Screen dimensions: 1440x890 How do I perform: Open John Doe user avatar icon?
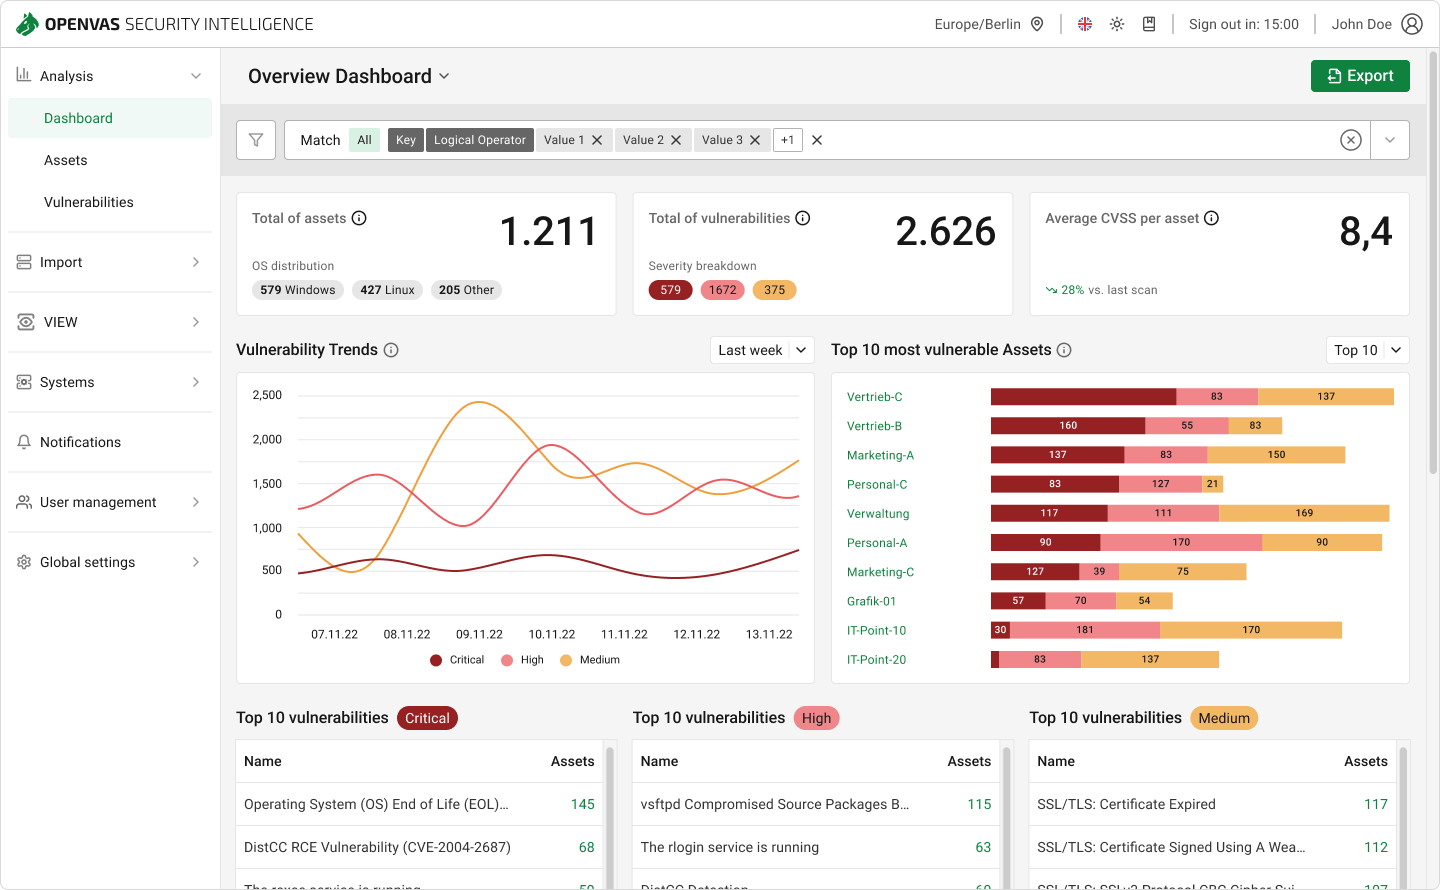tap(1412, 24)
